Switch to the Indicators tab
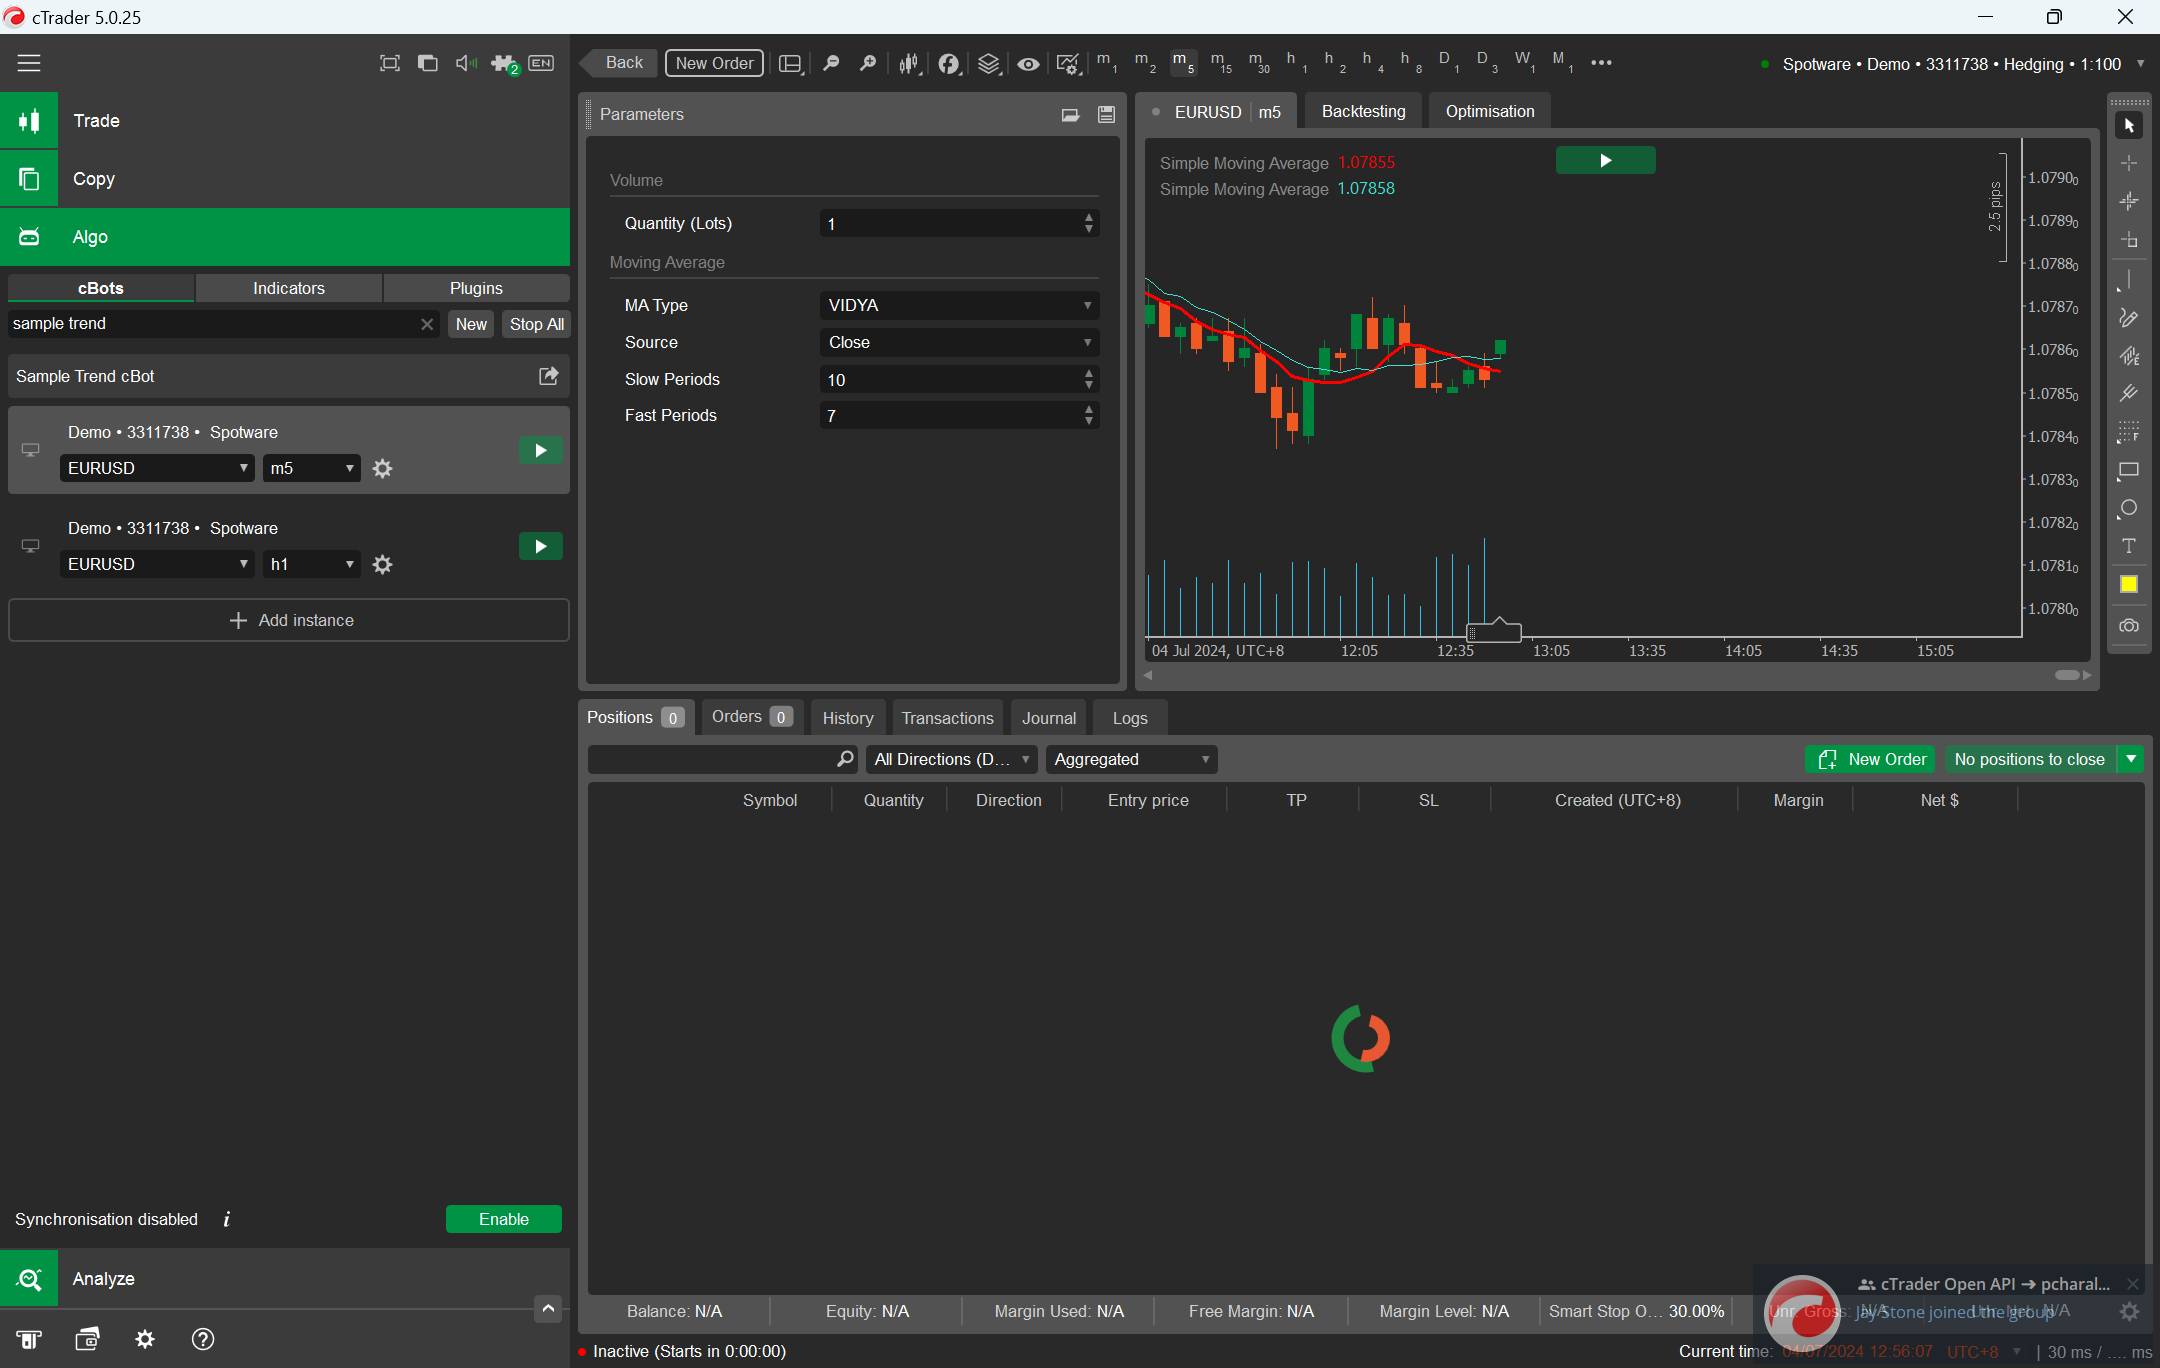The height and width of the screenshot is (1368, 2160). (289, 288)
